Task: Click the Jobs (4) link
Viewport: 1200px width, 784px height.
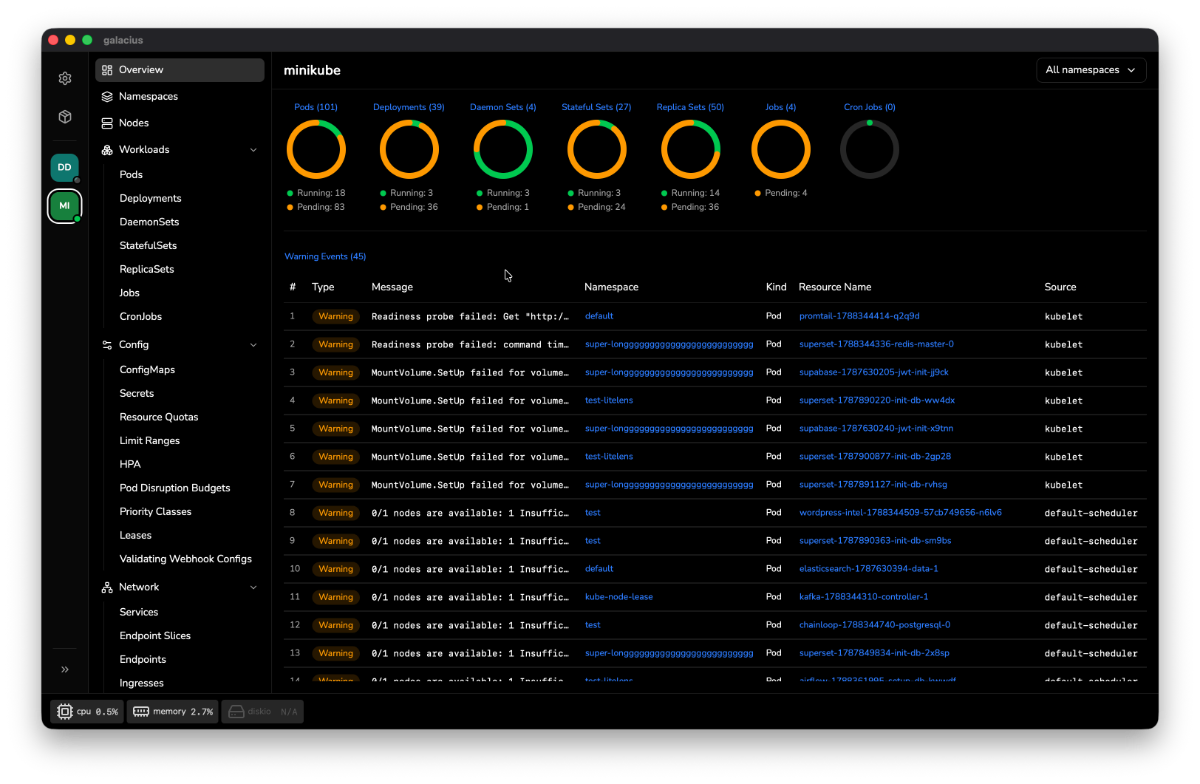Action: point(781,107)
